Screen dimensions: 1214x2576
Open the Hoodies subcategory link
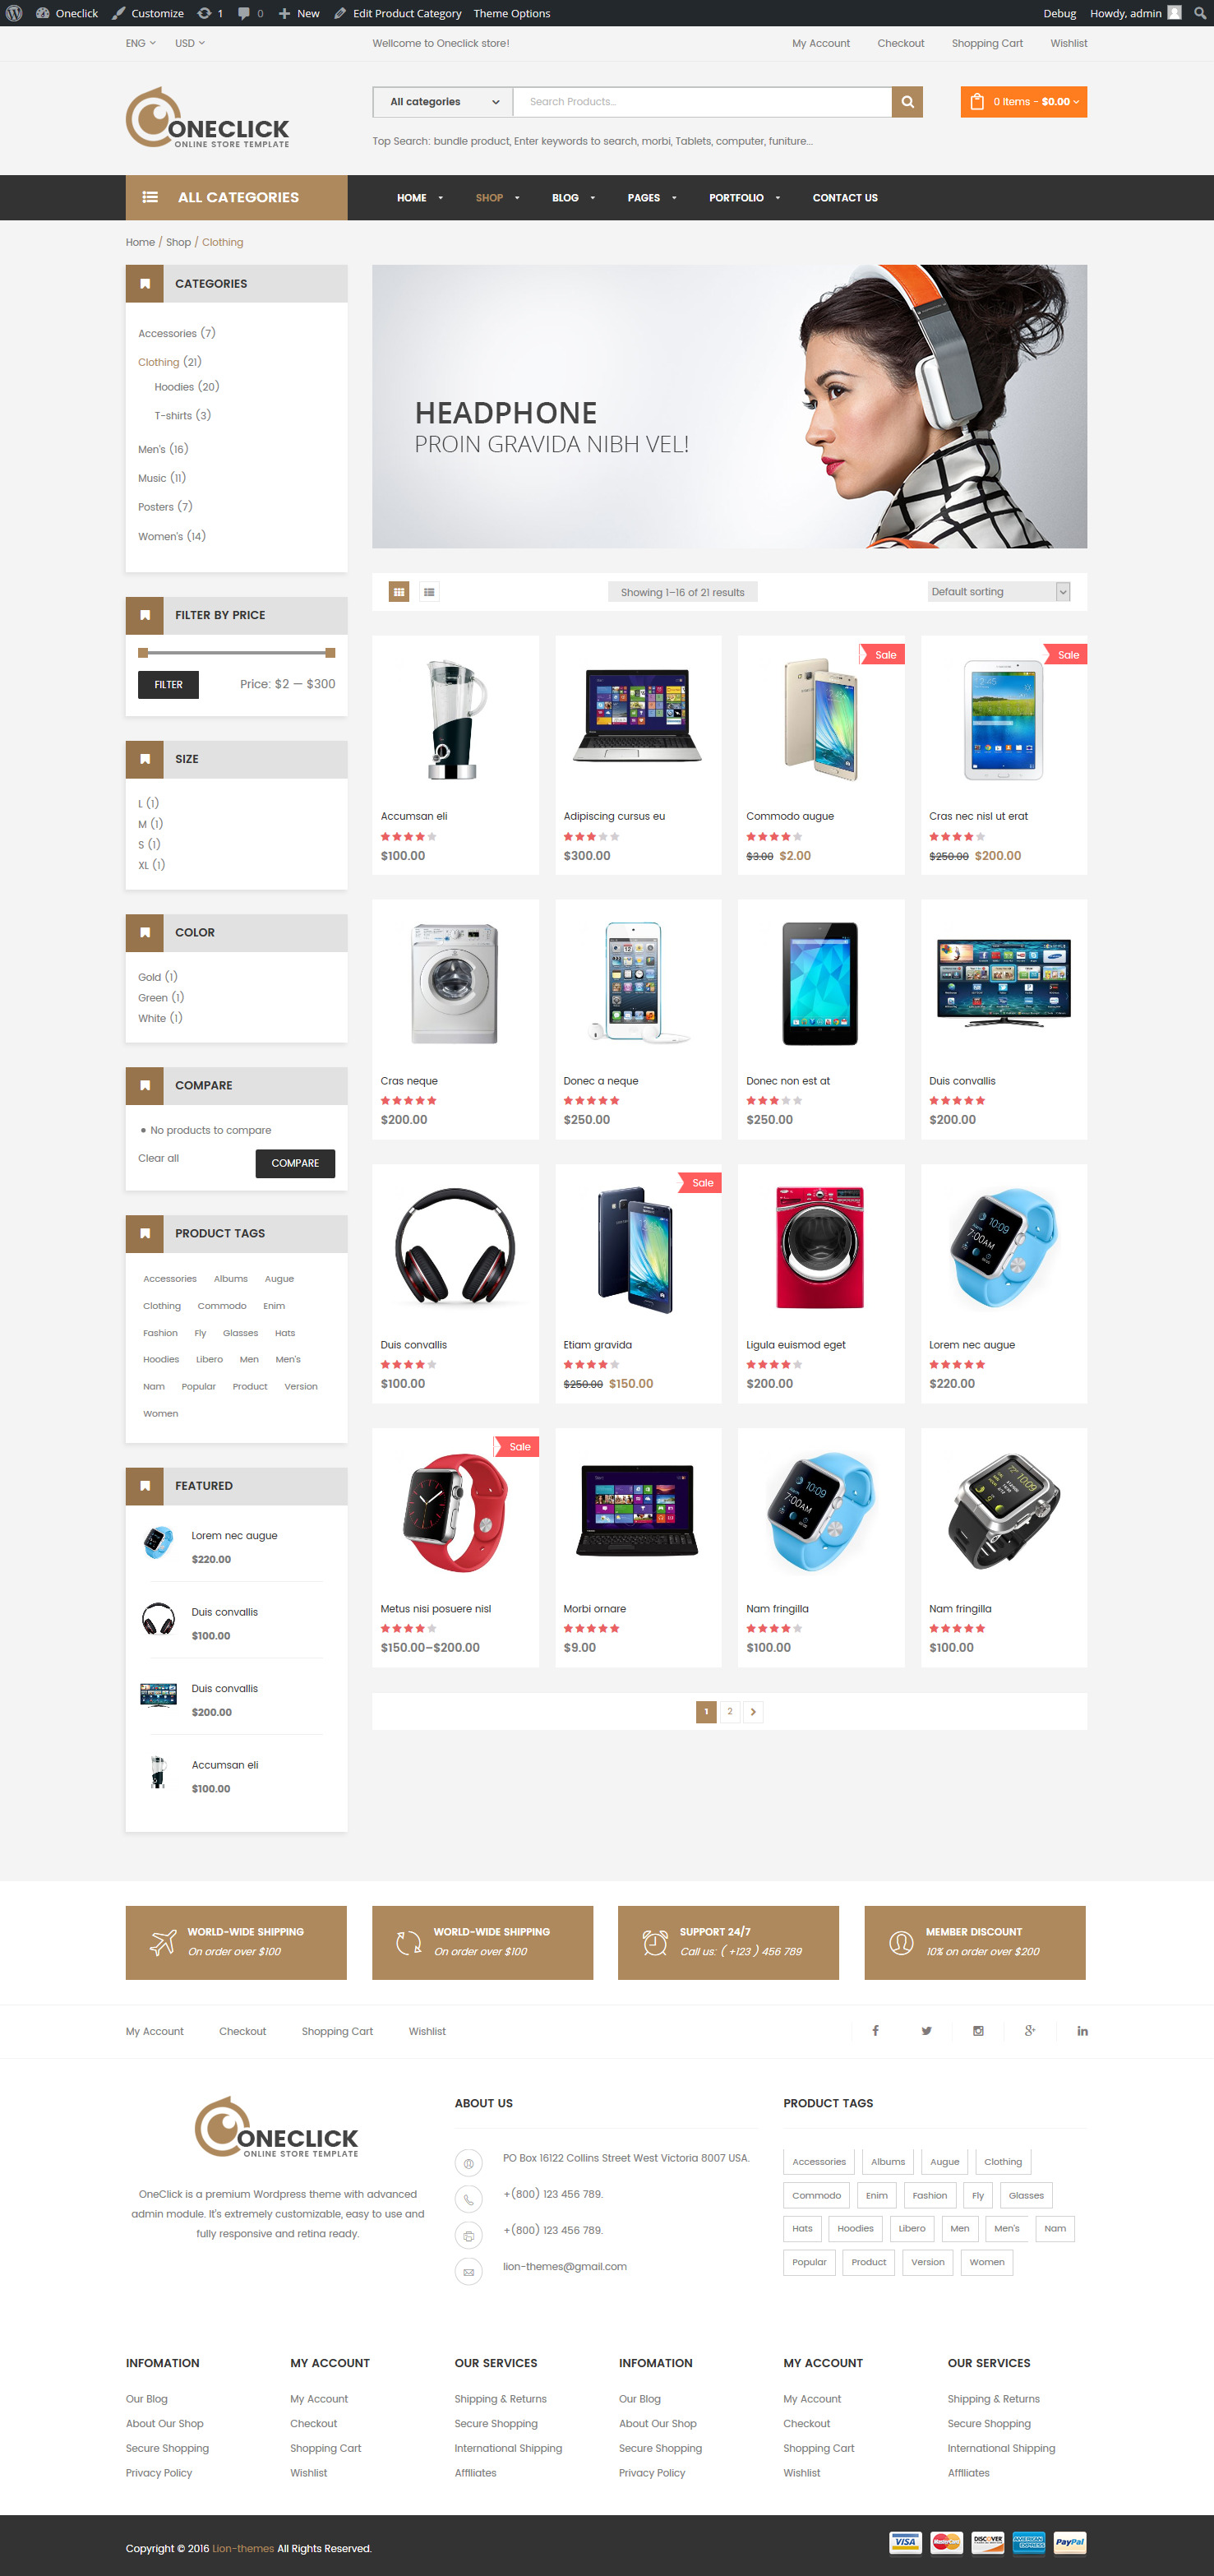pos(174,387)
